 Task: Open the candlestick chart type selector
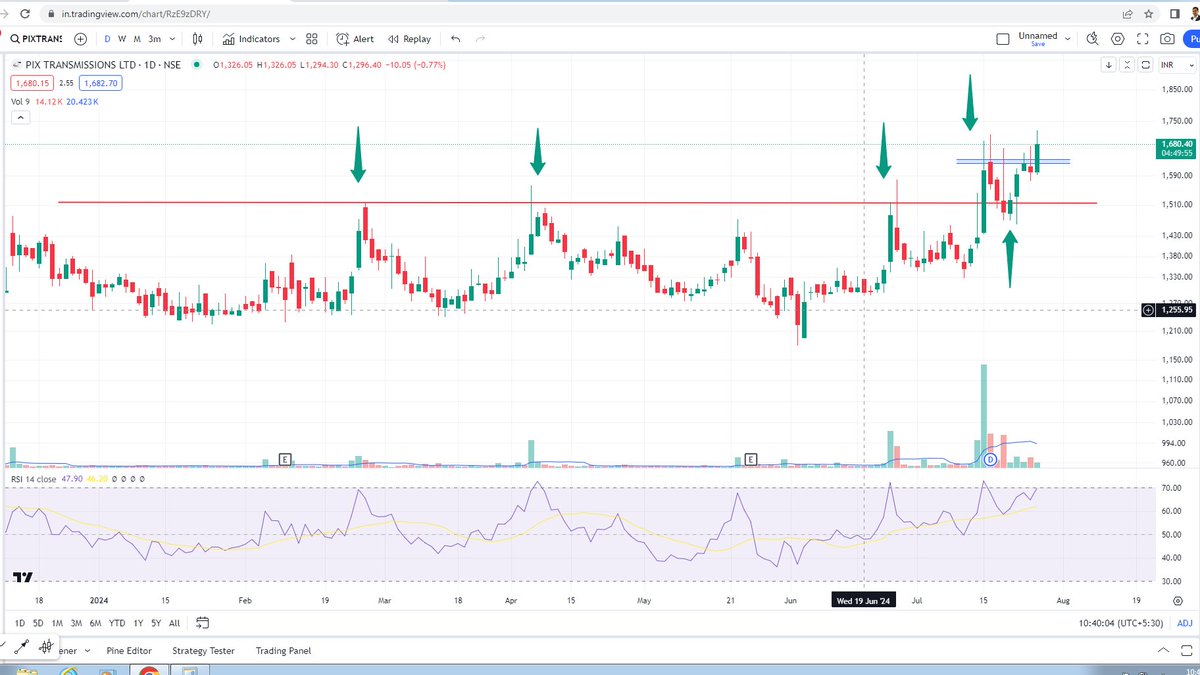[198, 39]
